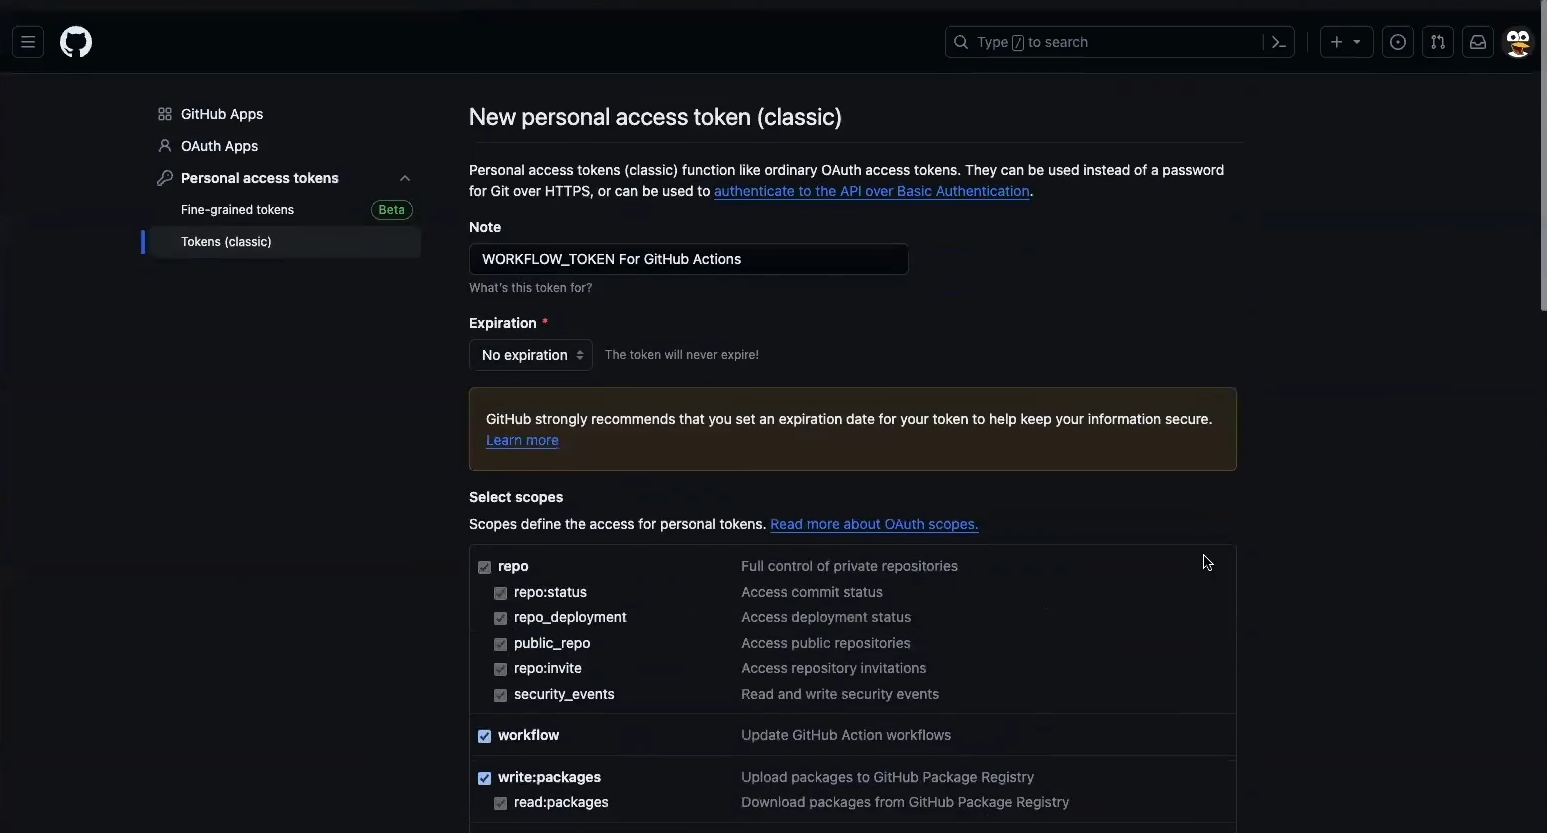This screenshot has width=1547, height=833.
Task: Open the Pull requests icon in header
Action: click(x=1438, y=42)
